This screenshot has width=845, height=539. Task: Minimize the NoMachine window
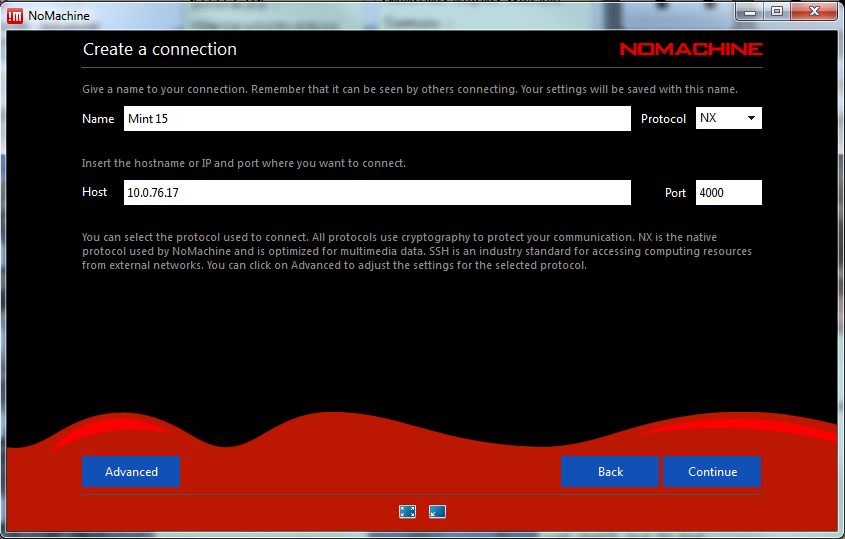750,11
